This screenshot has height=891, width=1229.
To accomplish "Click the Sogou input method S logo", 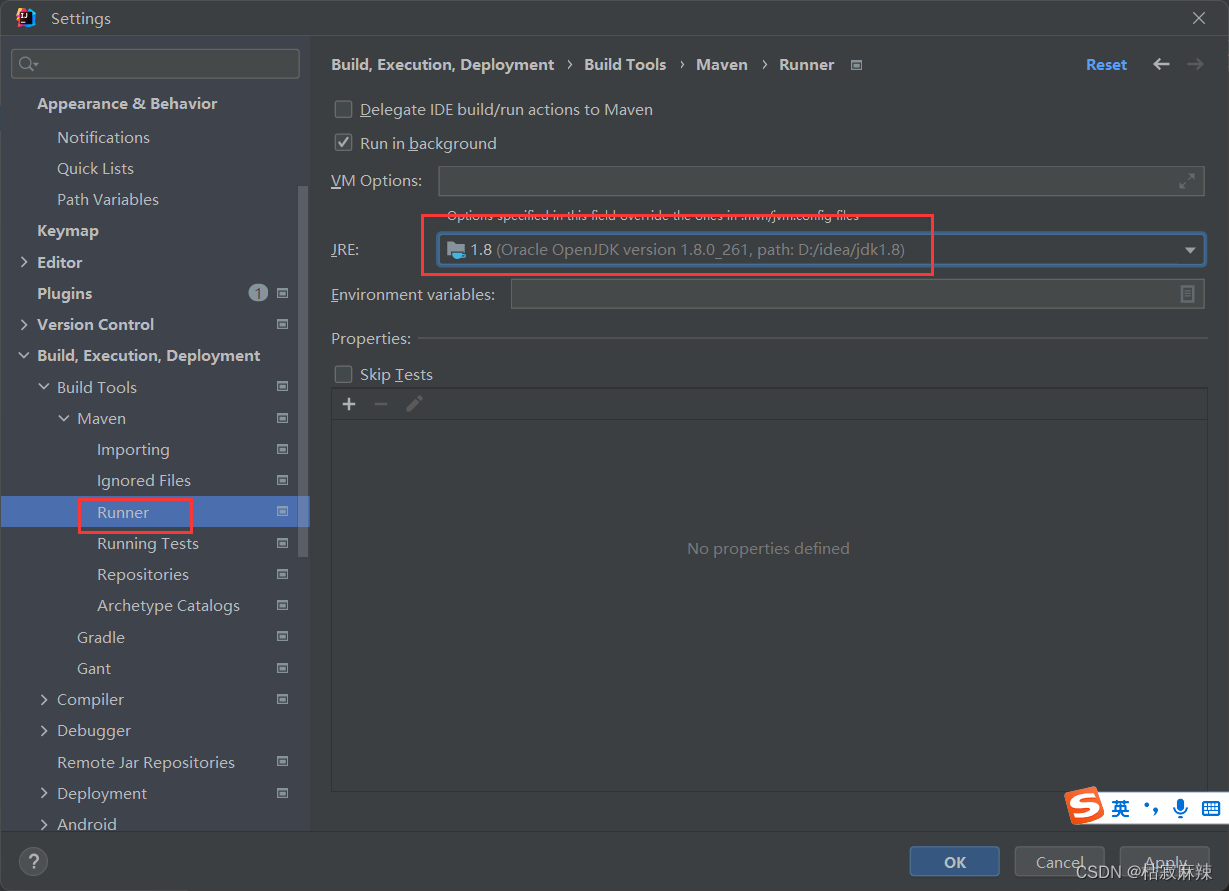I will pyautogui.click(x=1084, y=806).
